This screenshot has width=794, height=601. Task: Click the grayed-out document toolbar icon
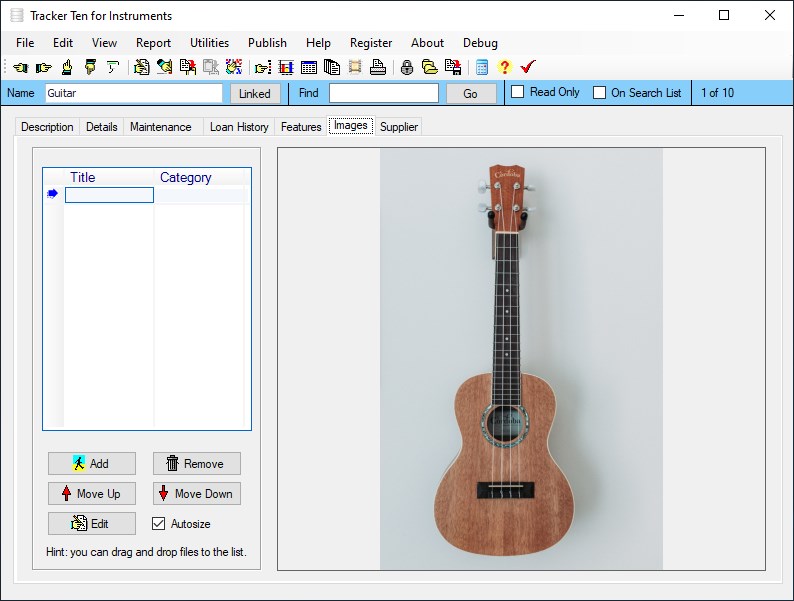[x=211, y=67]
